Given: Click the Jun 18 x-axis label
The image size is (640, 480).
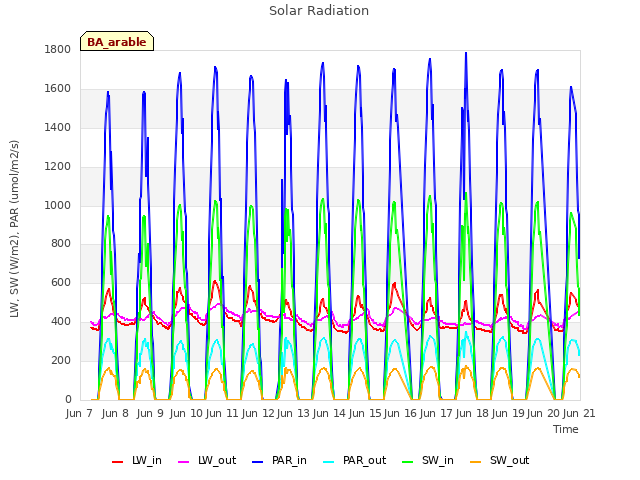Looking at the screenshot, I should pos(472,413).
